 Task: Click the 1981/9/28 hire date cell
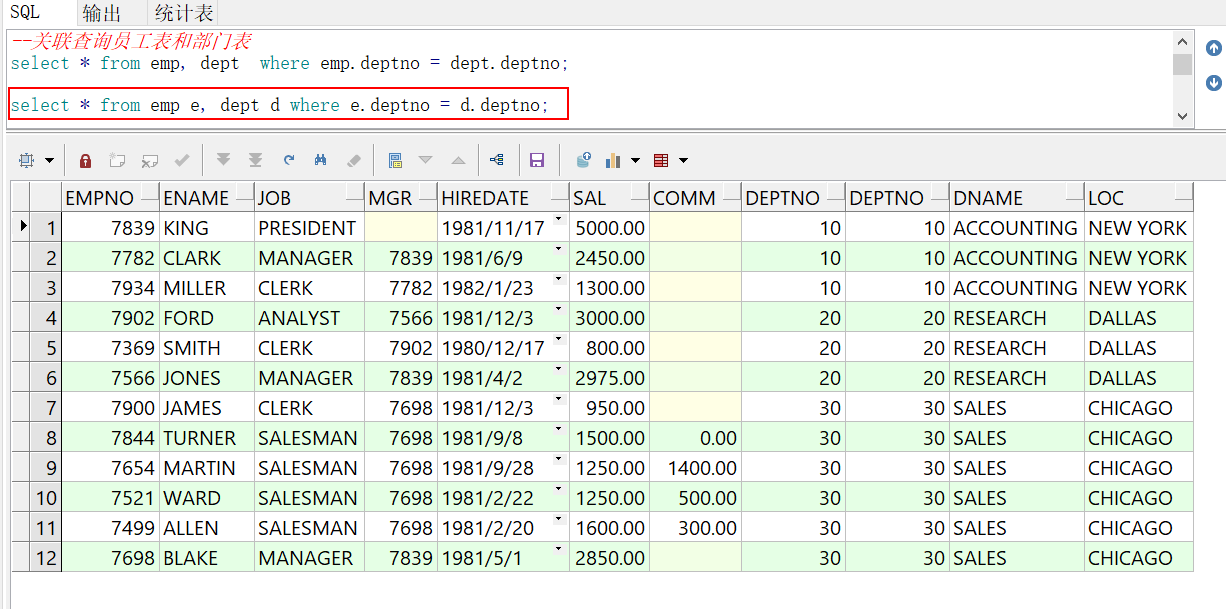[503, 467]
